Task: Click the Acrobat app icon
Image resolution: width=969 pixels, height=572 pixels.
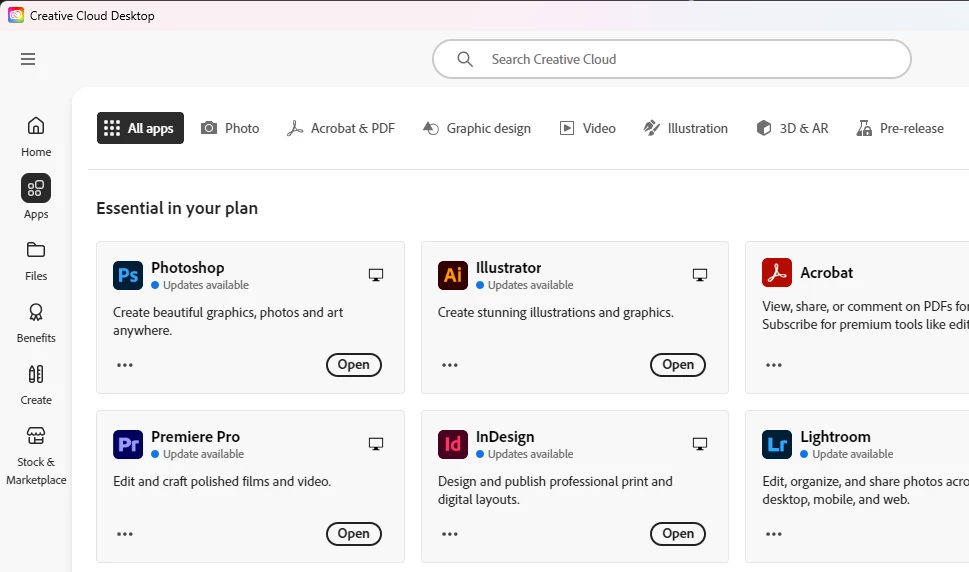Action: click(x=777, y=272)
